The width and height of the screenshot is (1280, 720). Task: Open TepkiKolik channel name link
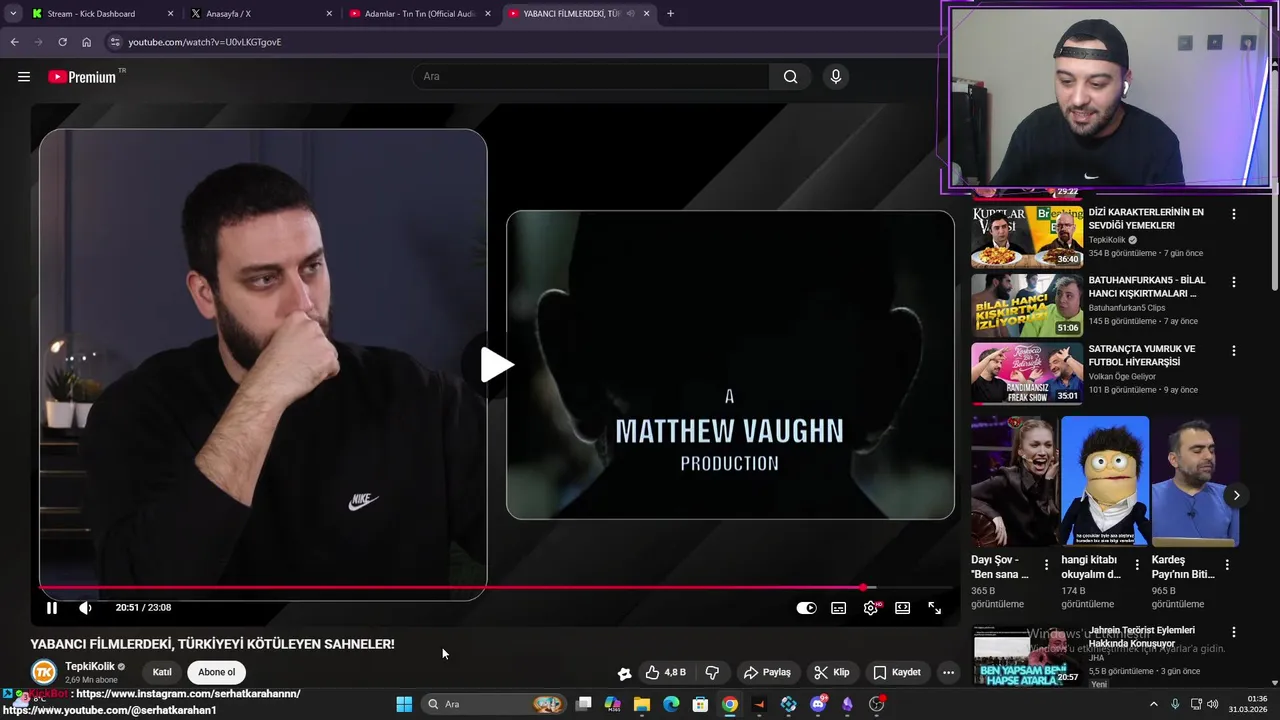pyautogui.click(x=90, y=666)
